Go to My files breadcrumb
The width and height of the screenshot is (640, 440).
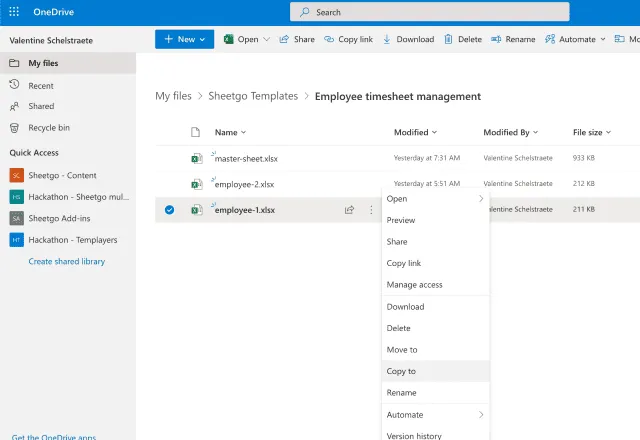(x=173, y=96)
